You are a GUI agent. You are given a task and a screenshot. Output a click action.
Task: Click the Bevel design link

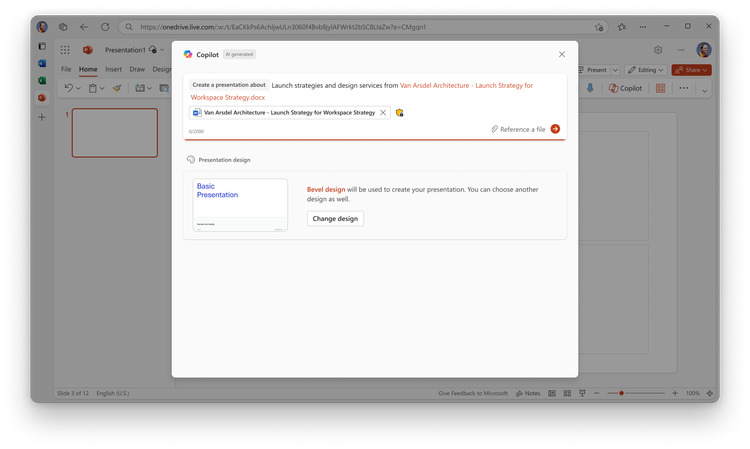point(326,189)
